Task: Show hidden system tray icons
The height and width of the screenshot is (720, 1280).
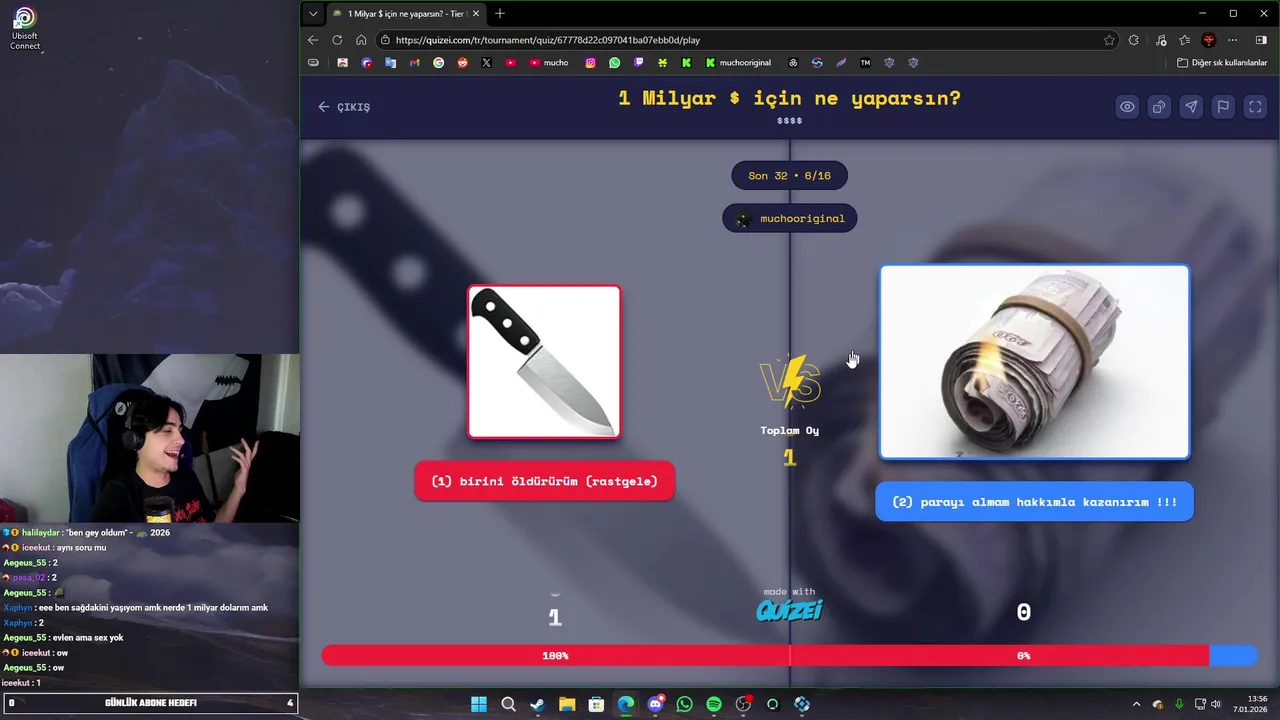Action: tap(1136, 704)
